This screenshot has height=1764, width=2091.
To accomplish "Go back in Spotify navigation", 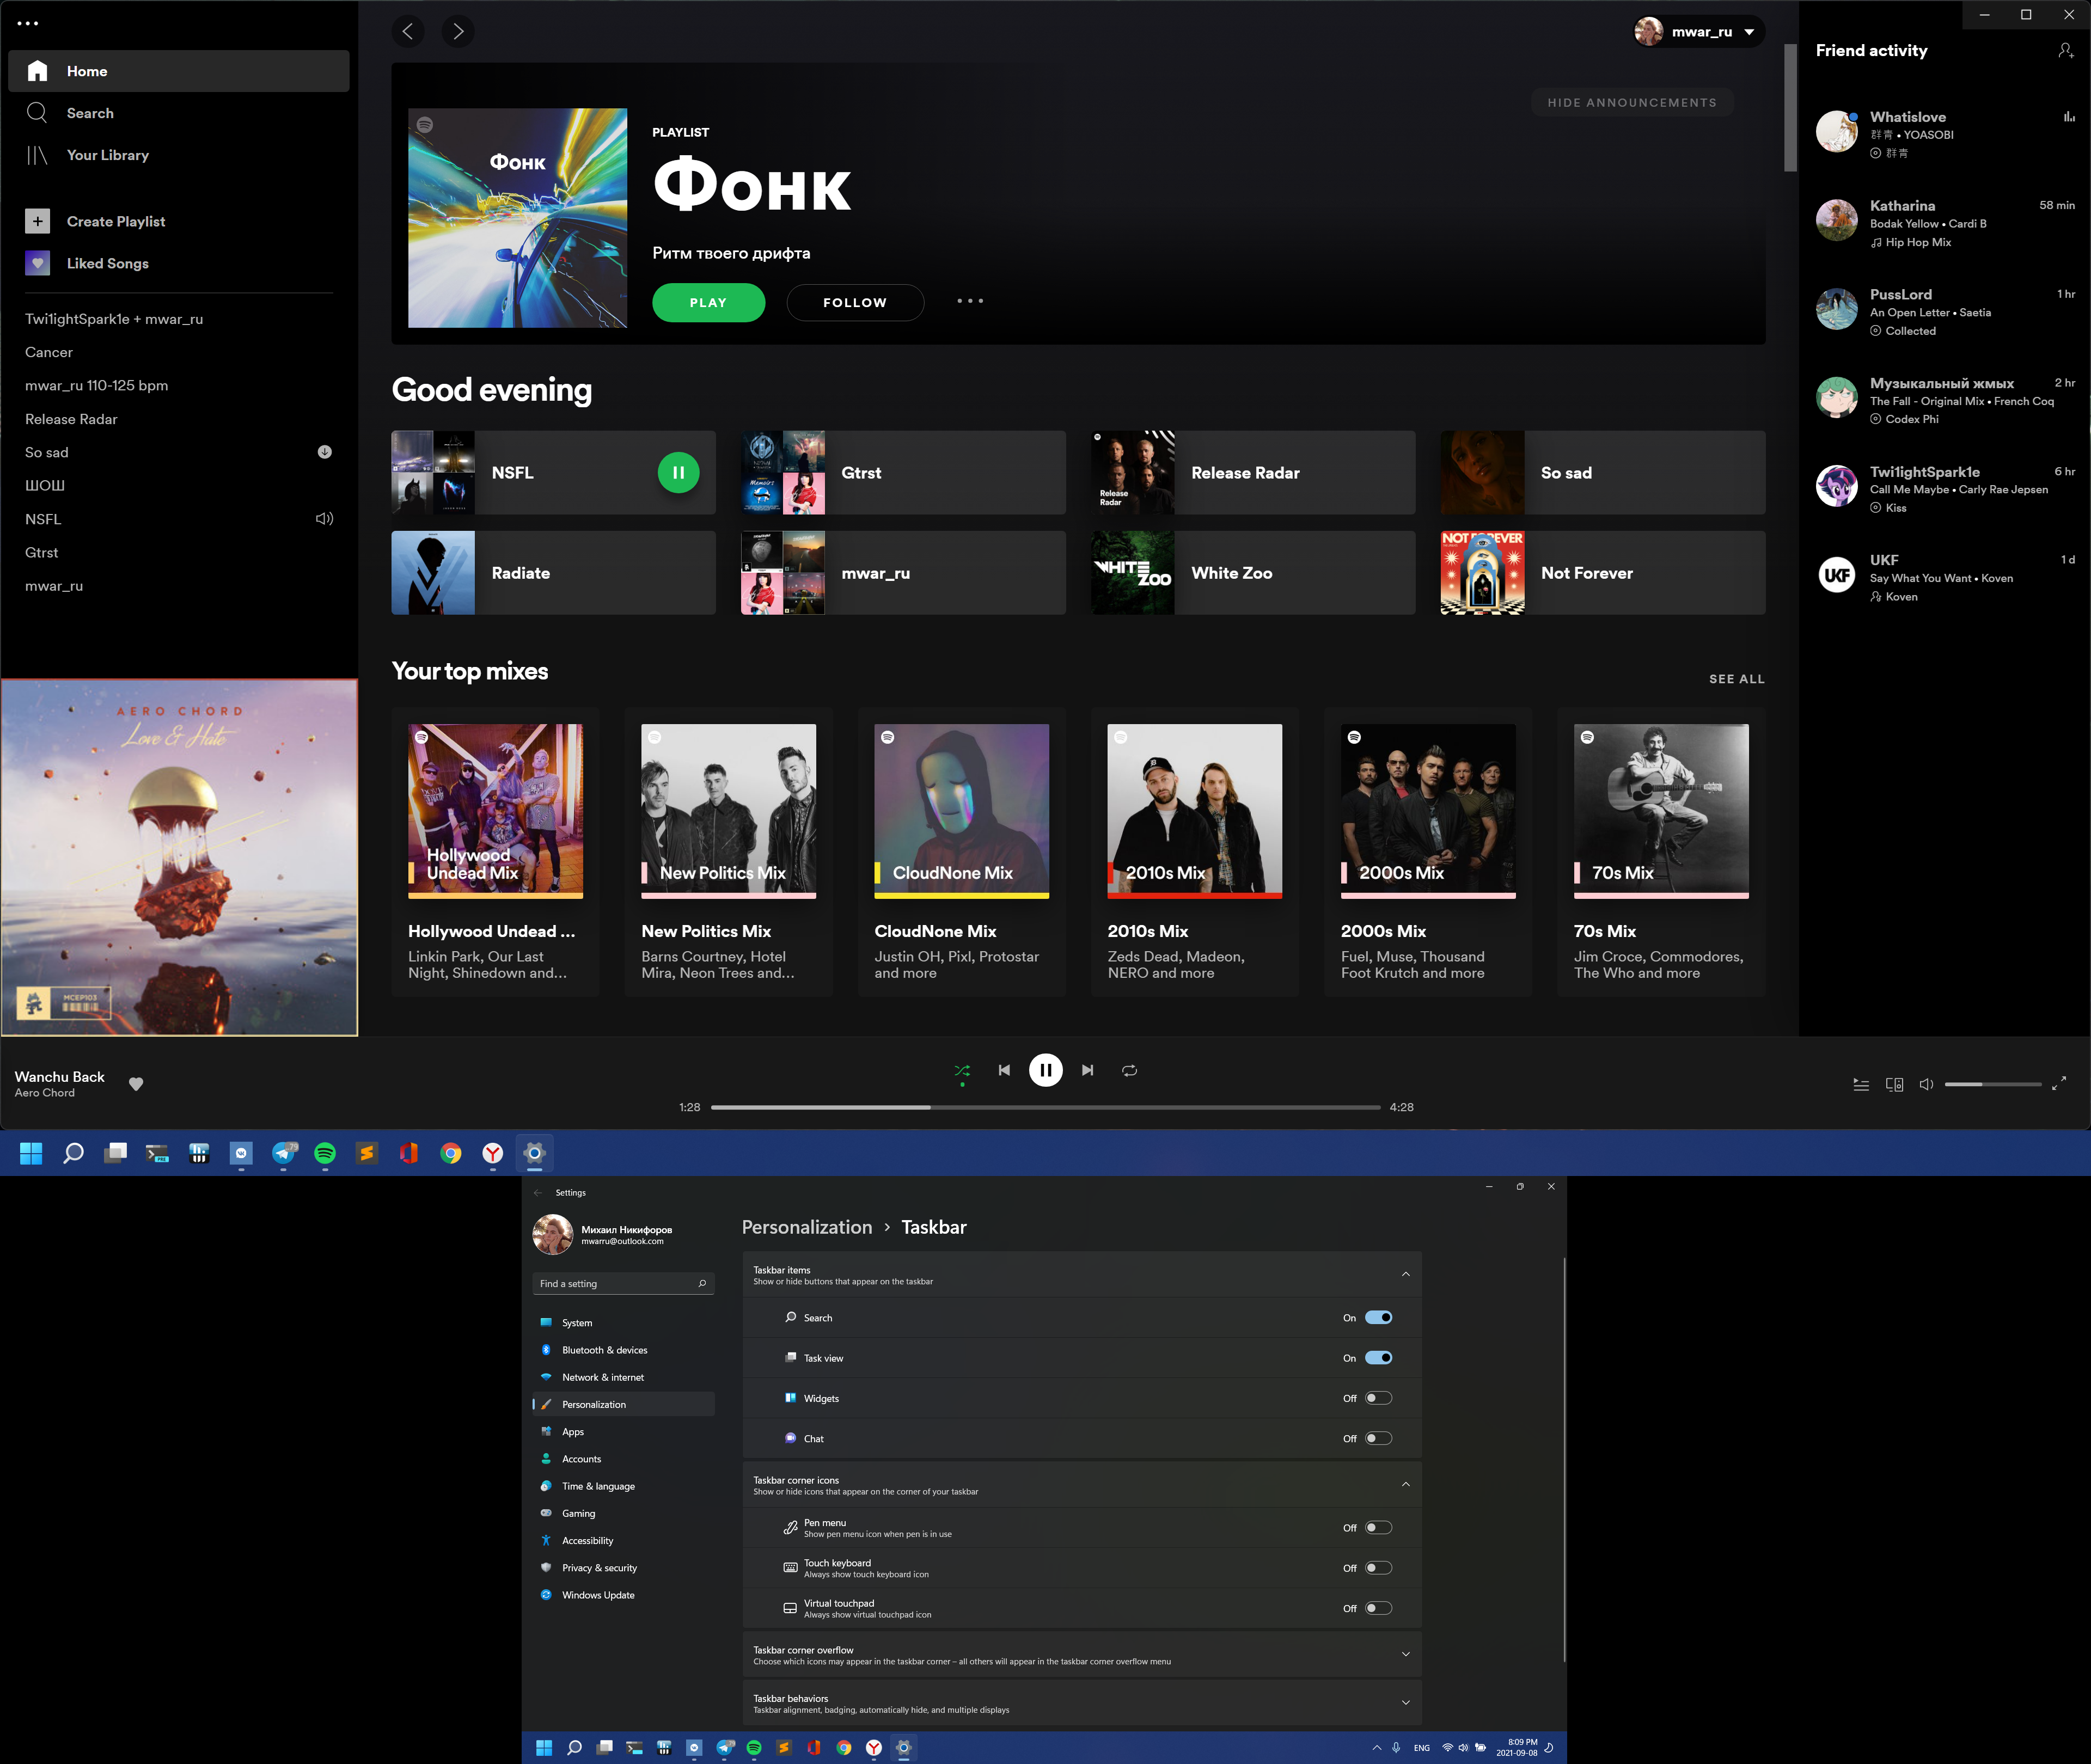I will click(x=408, y=31).
